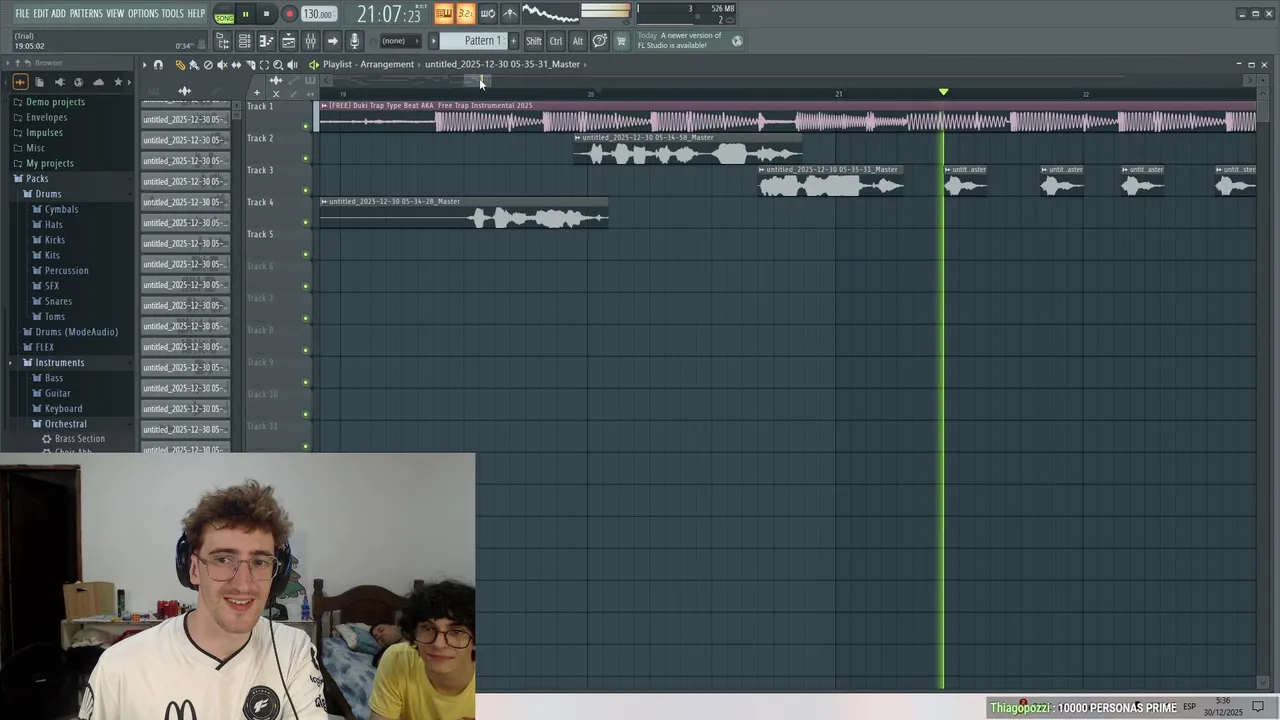Image resolution: width=1280 pixels, height=720 pixels.
Task: Stop playback with the stop button
Action: click(266, 14)
